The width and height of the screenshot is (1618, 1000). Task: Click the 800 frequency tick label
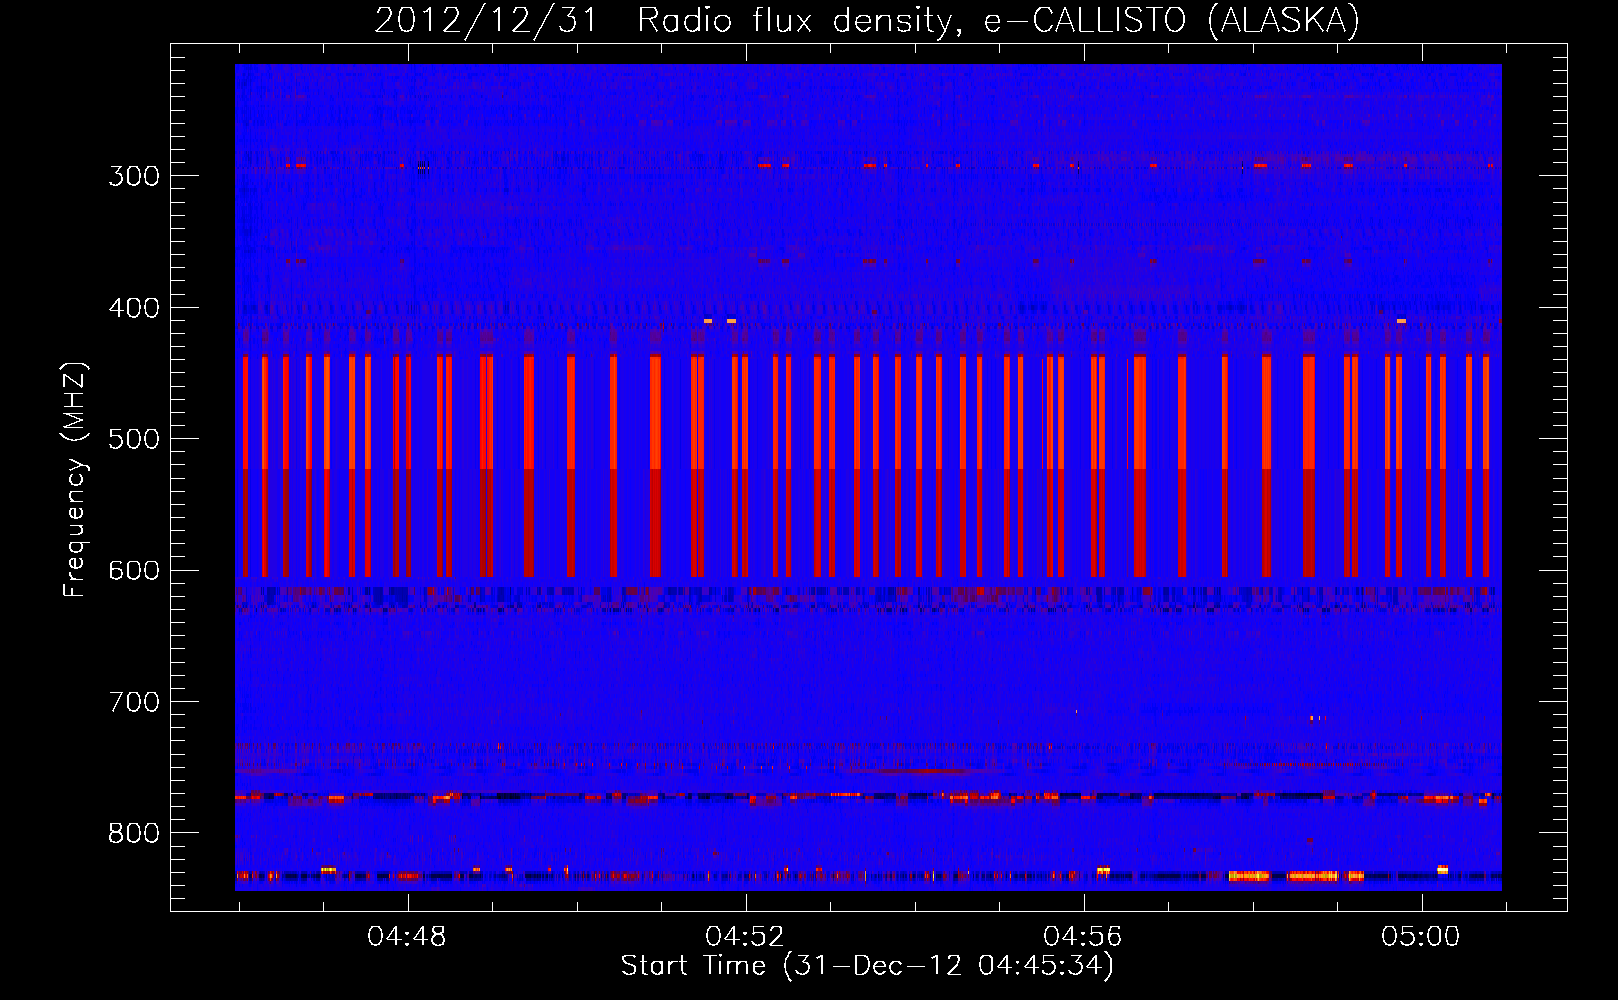tap(134, 834)
